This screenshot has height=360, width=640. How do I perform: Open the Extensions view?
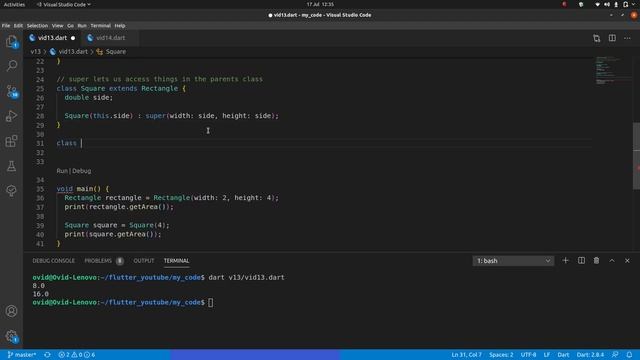coord(11,141)
